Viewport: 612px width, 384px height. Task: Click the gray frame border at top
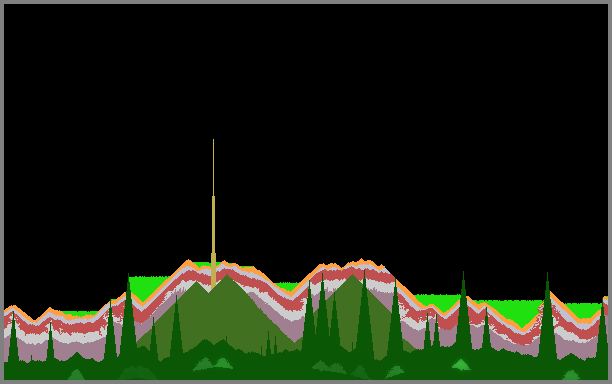coord(306,2)
